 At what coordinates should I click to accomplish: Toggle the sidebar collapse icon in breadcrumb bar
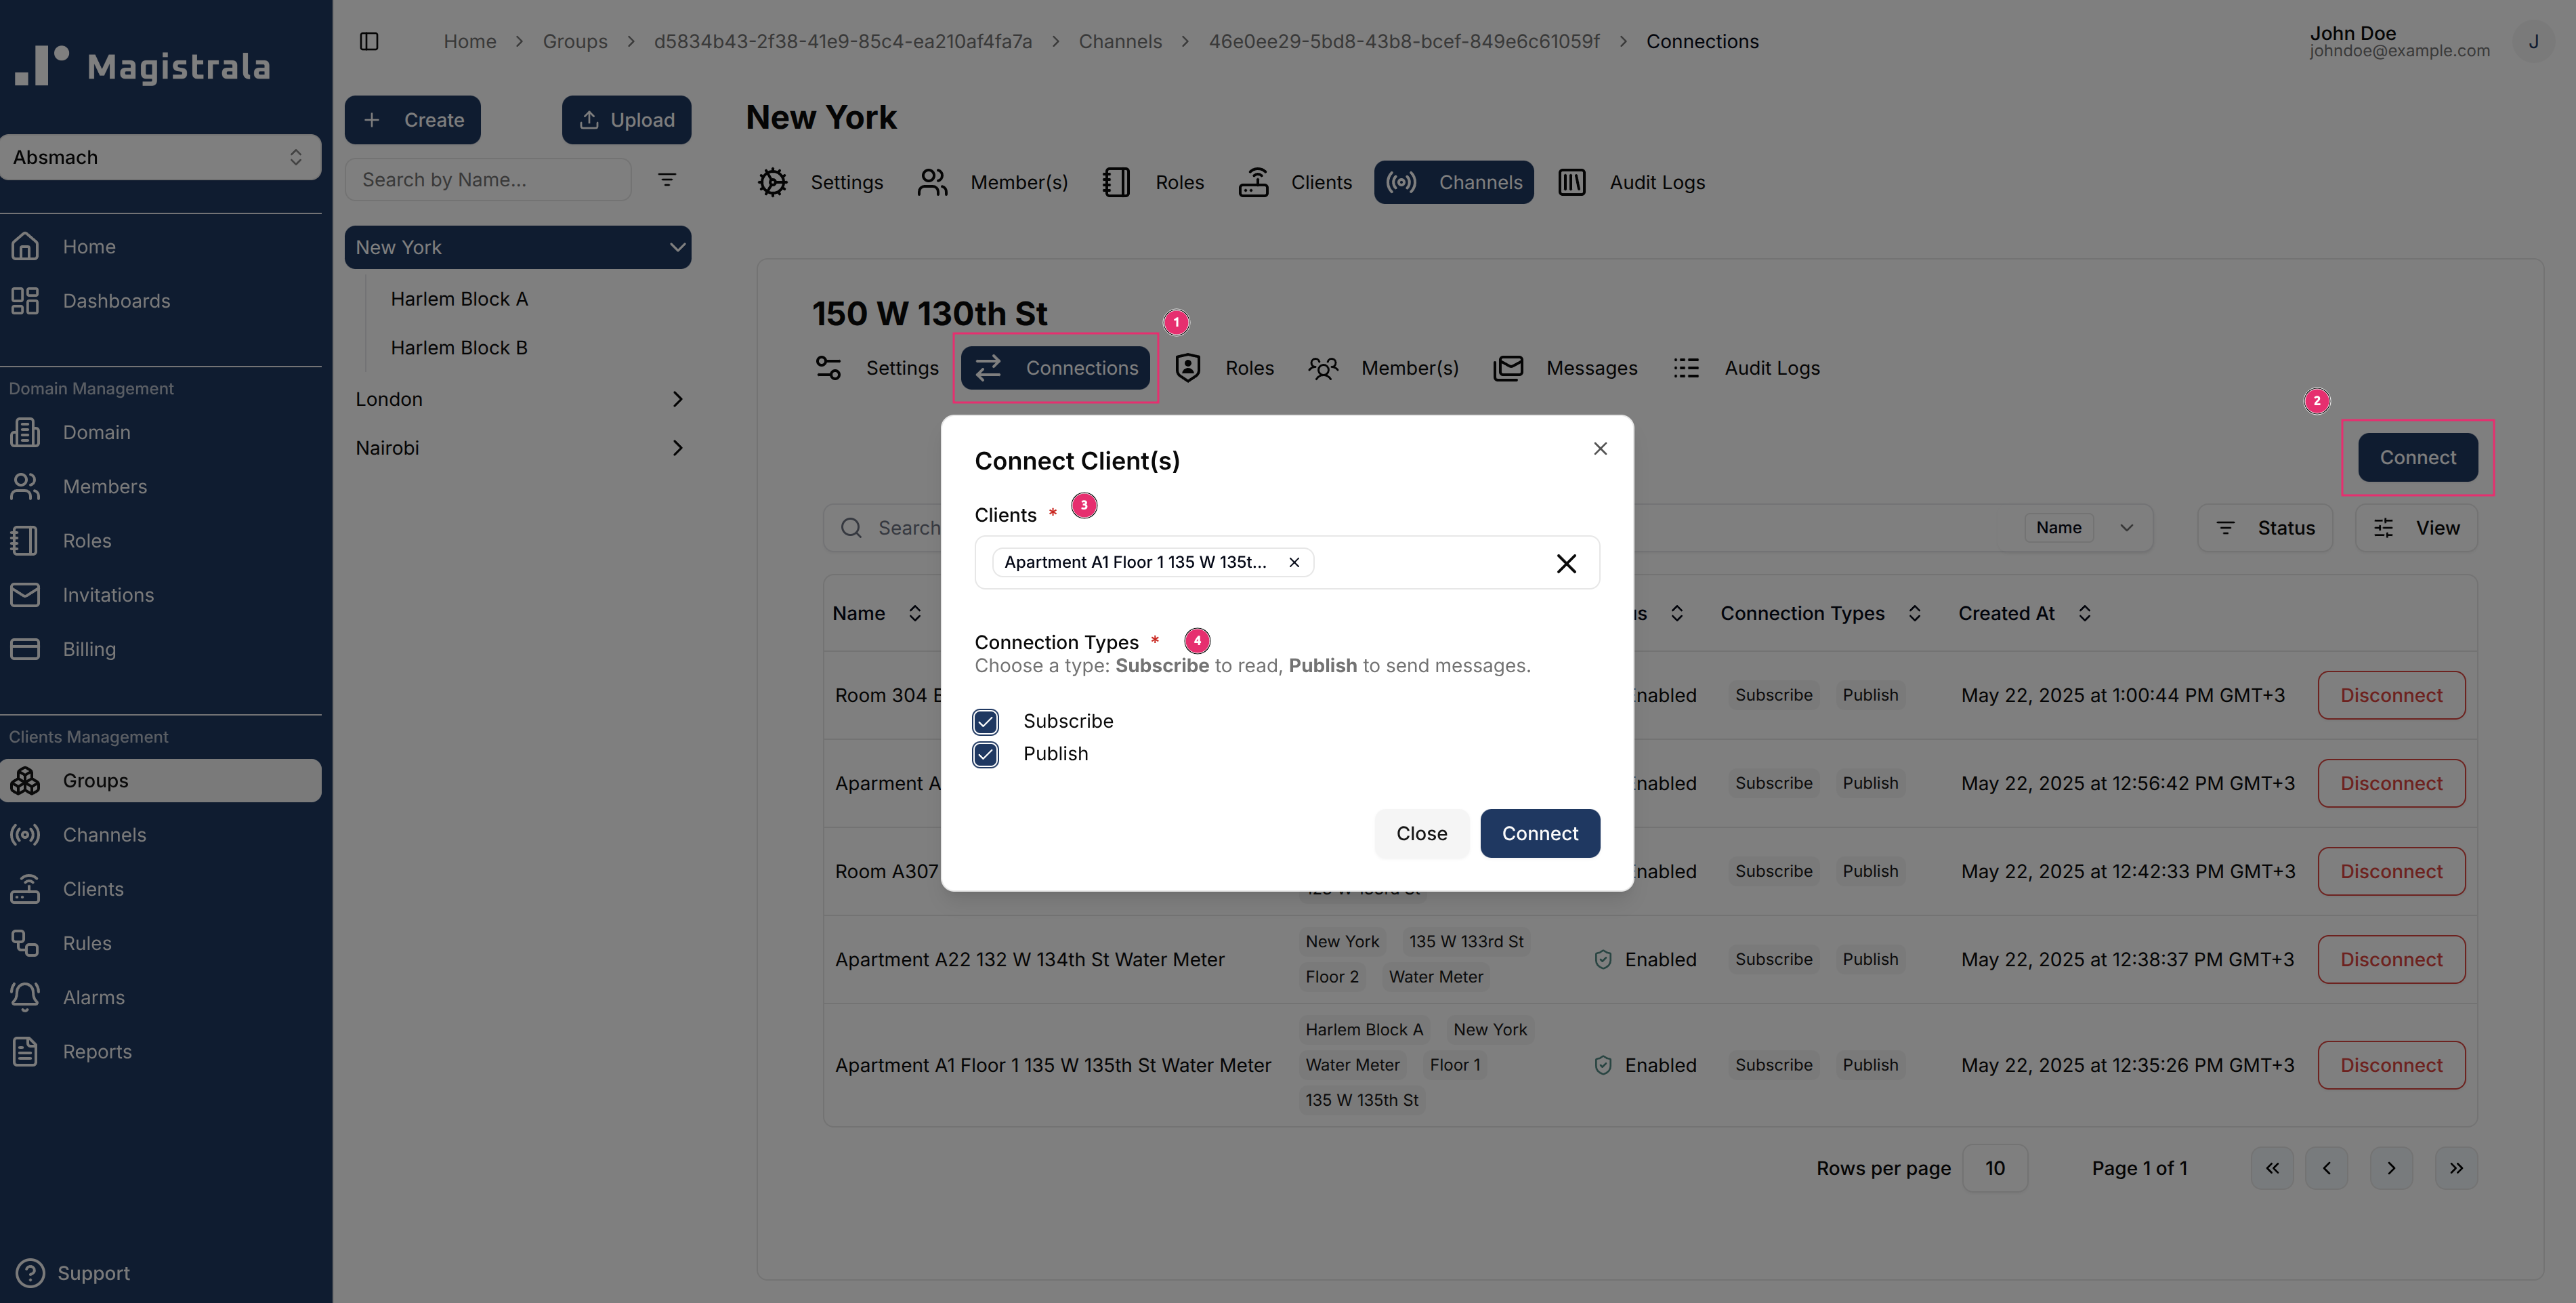(x=369, y=41)
